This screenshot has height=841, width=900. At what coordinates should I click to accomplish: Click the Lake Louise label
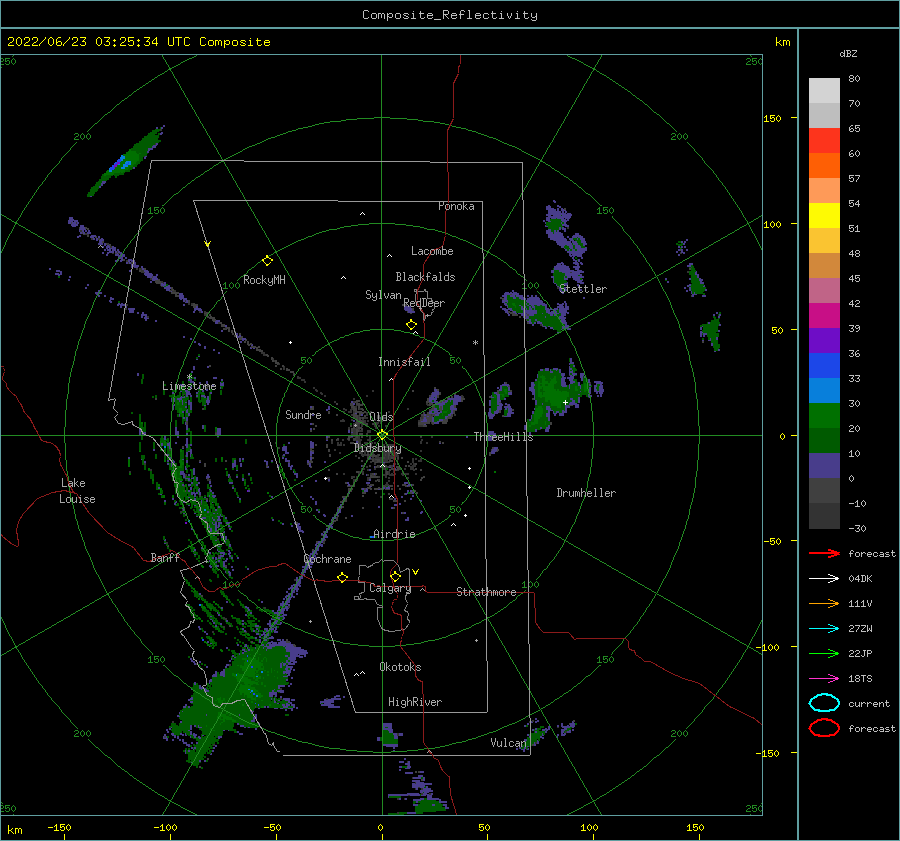(x=77, y=491)
